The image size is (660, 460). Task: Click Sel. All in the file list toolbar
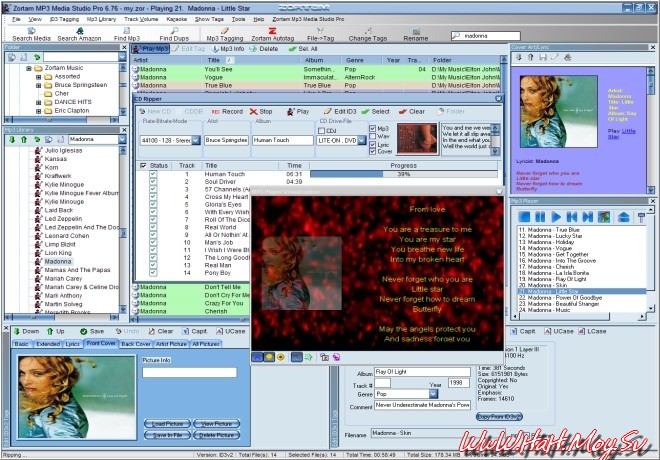[303, 49]
